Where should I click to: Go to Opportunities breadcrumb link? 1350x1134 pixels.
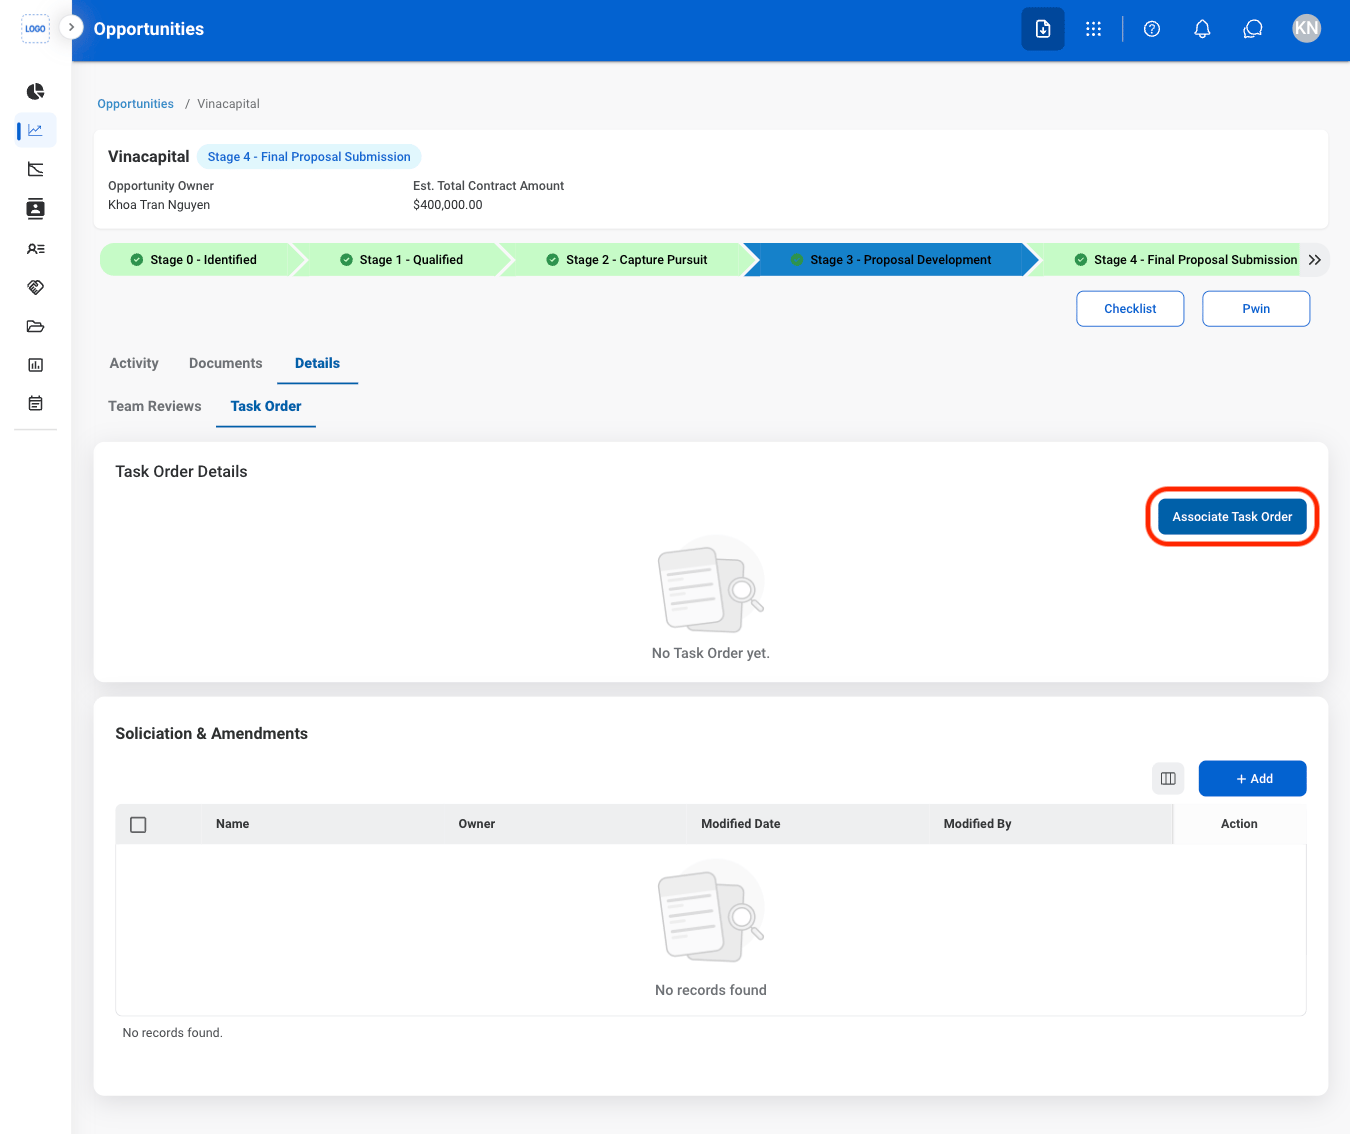click(135, 104)
